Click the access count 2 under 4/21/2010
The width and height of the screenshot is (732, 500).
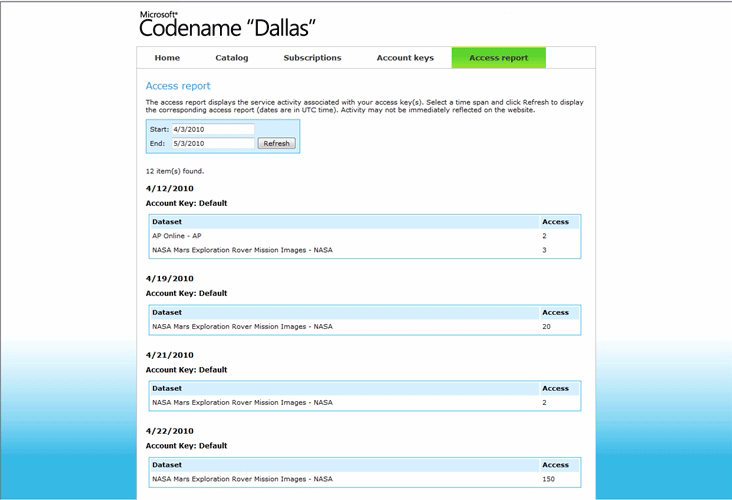pos(544,402)
